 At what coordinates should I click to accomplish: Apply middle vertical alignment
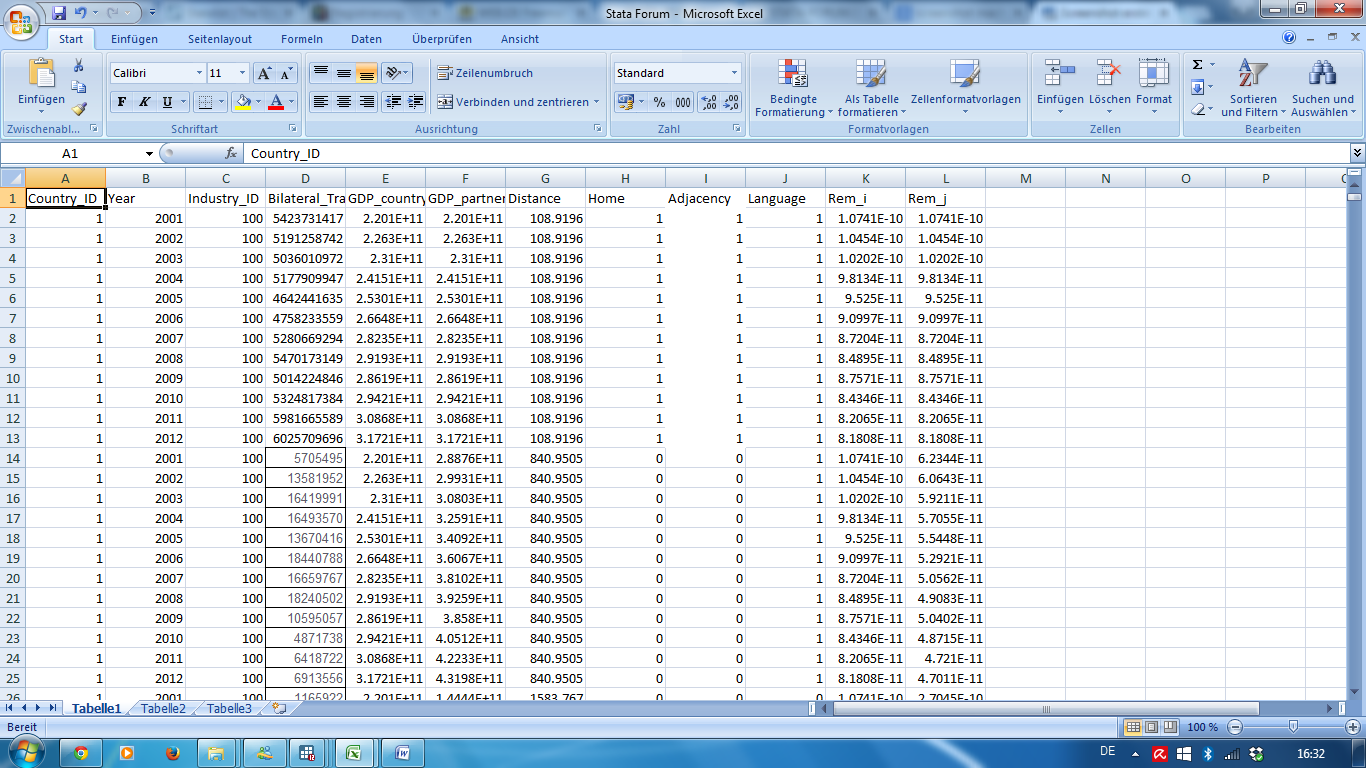pyautogui.click(x=344, y=73)
